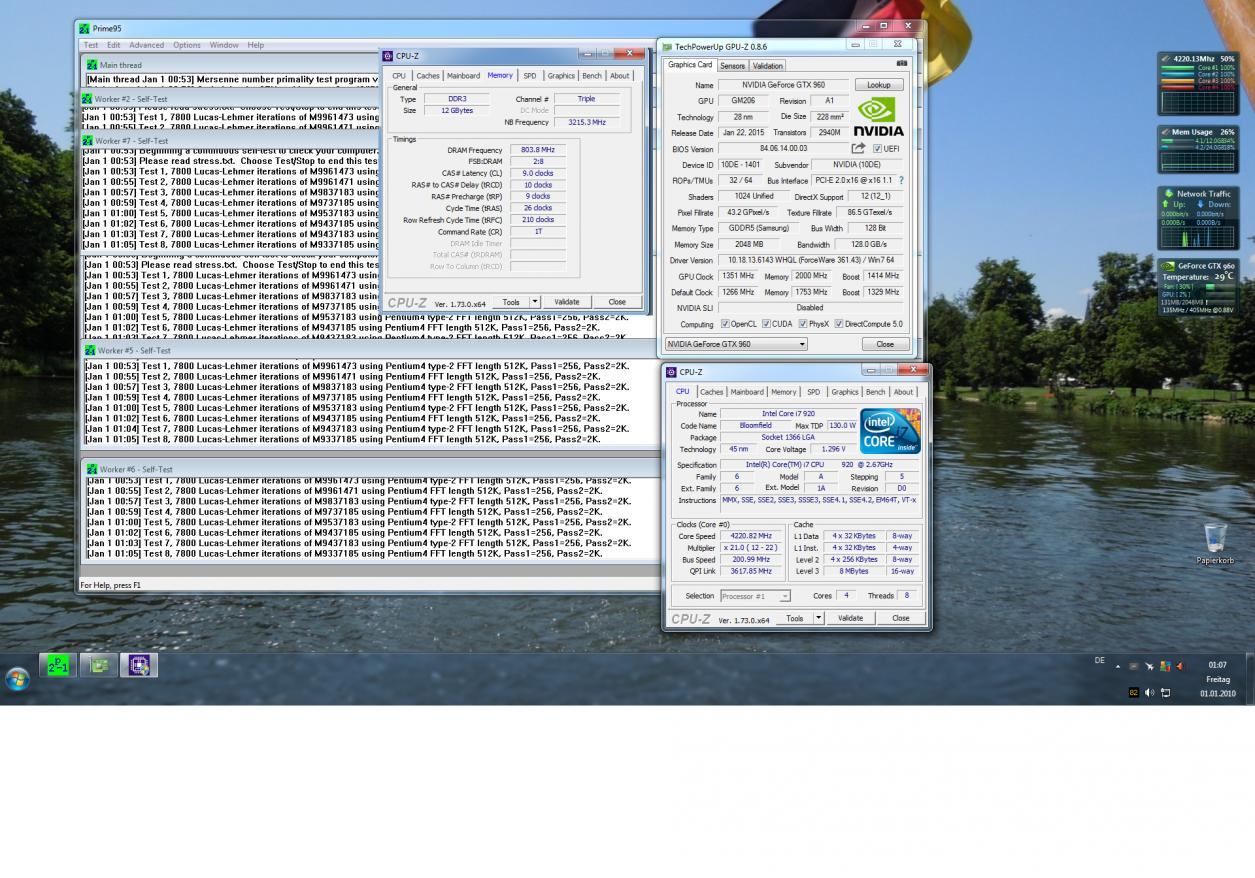
Task: Click the temperature tray icon showing 82
Action: (1134, 693)
